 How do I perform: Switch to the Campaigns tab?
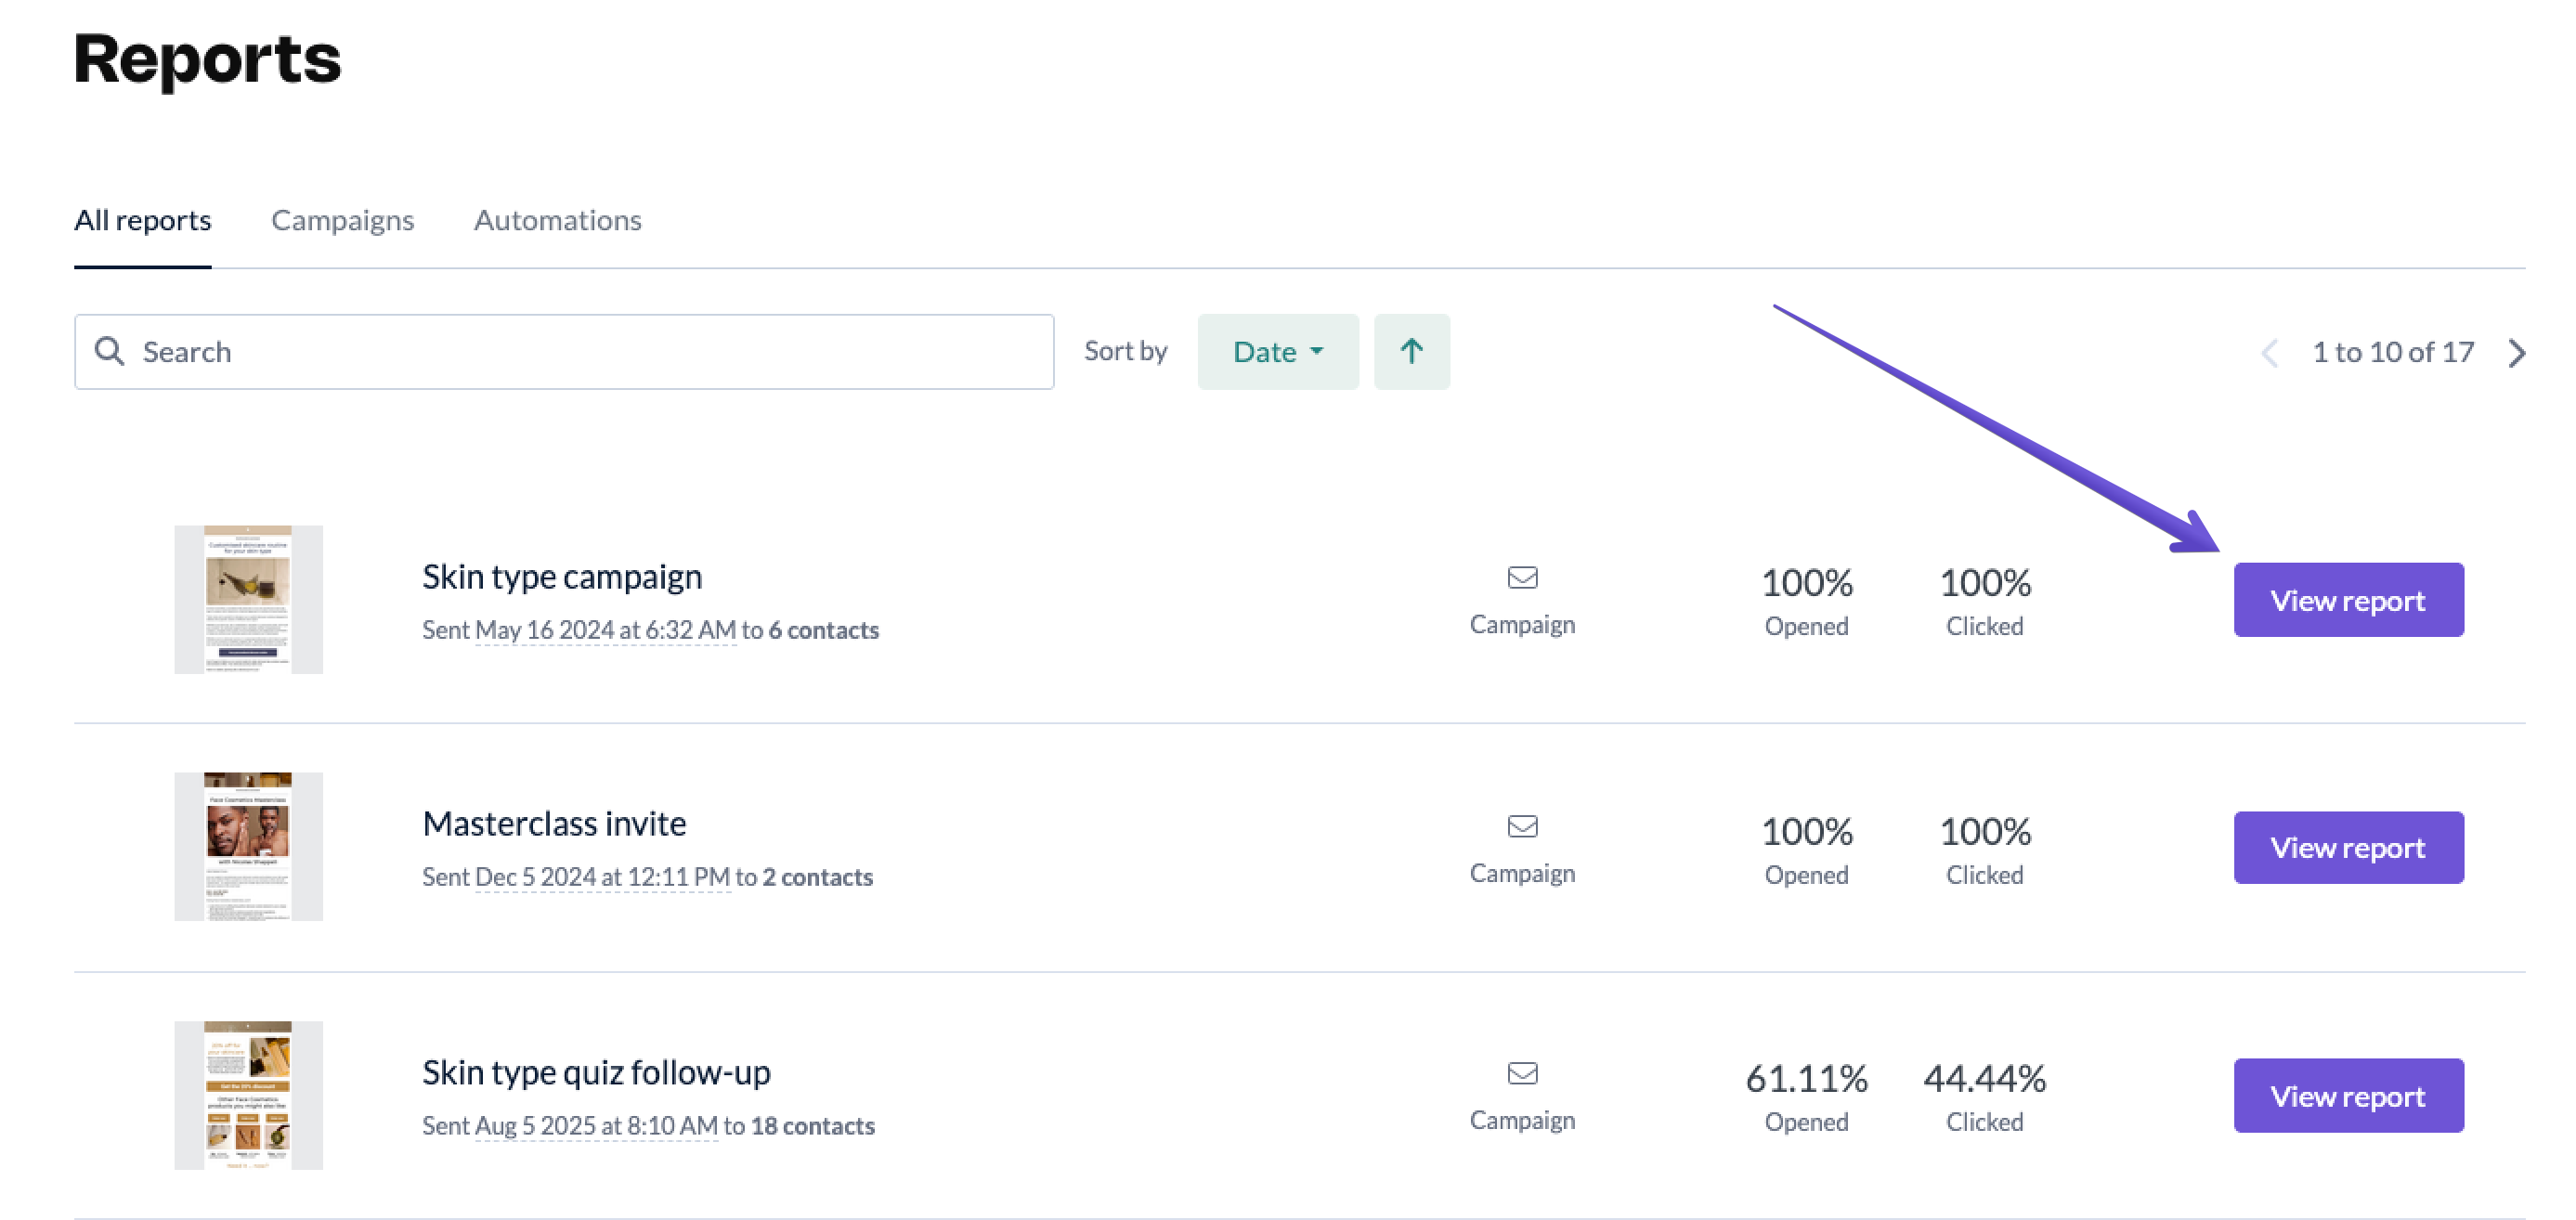pyautogui.click(x=342, y=220)
